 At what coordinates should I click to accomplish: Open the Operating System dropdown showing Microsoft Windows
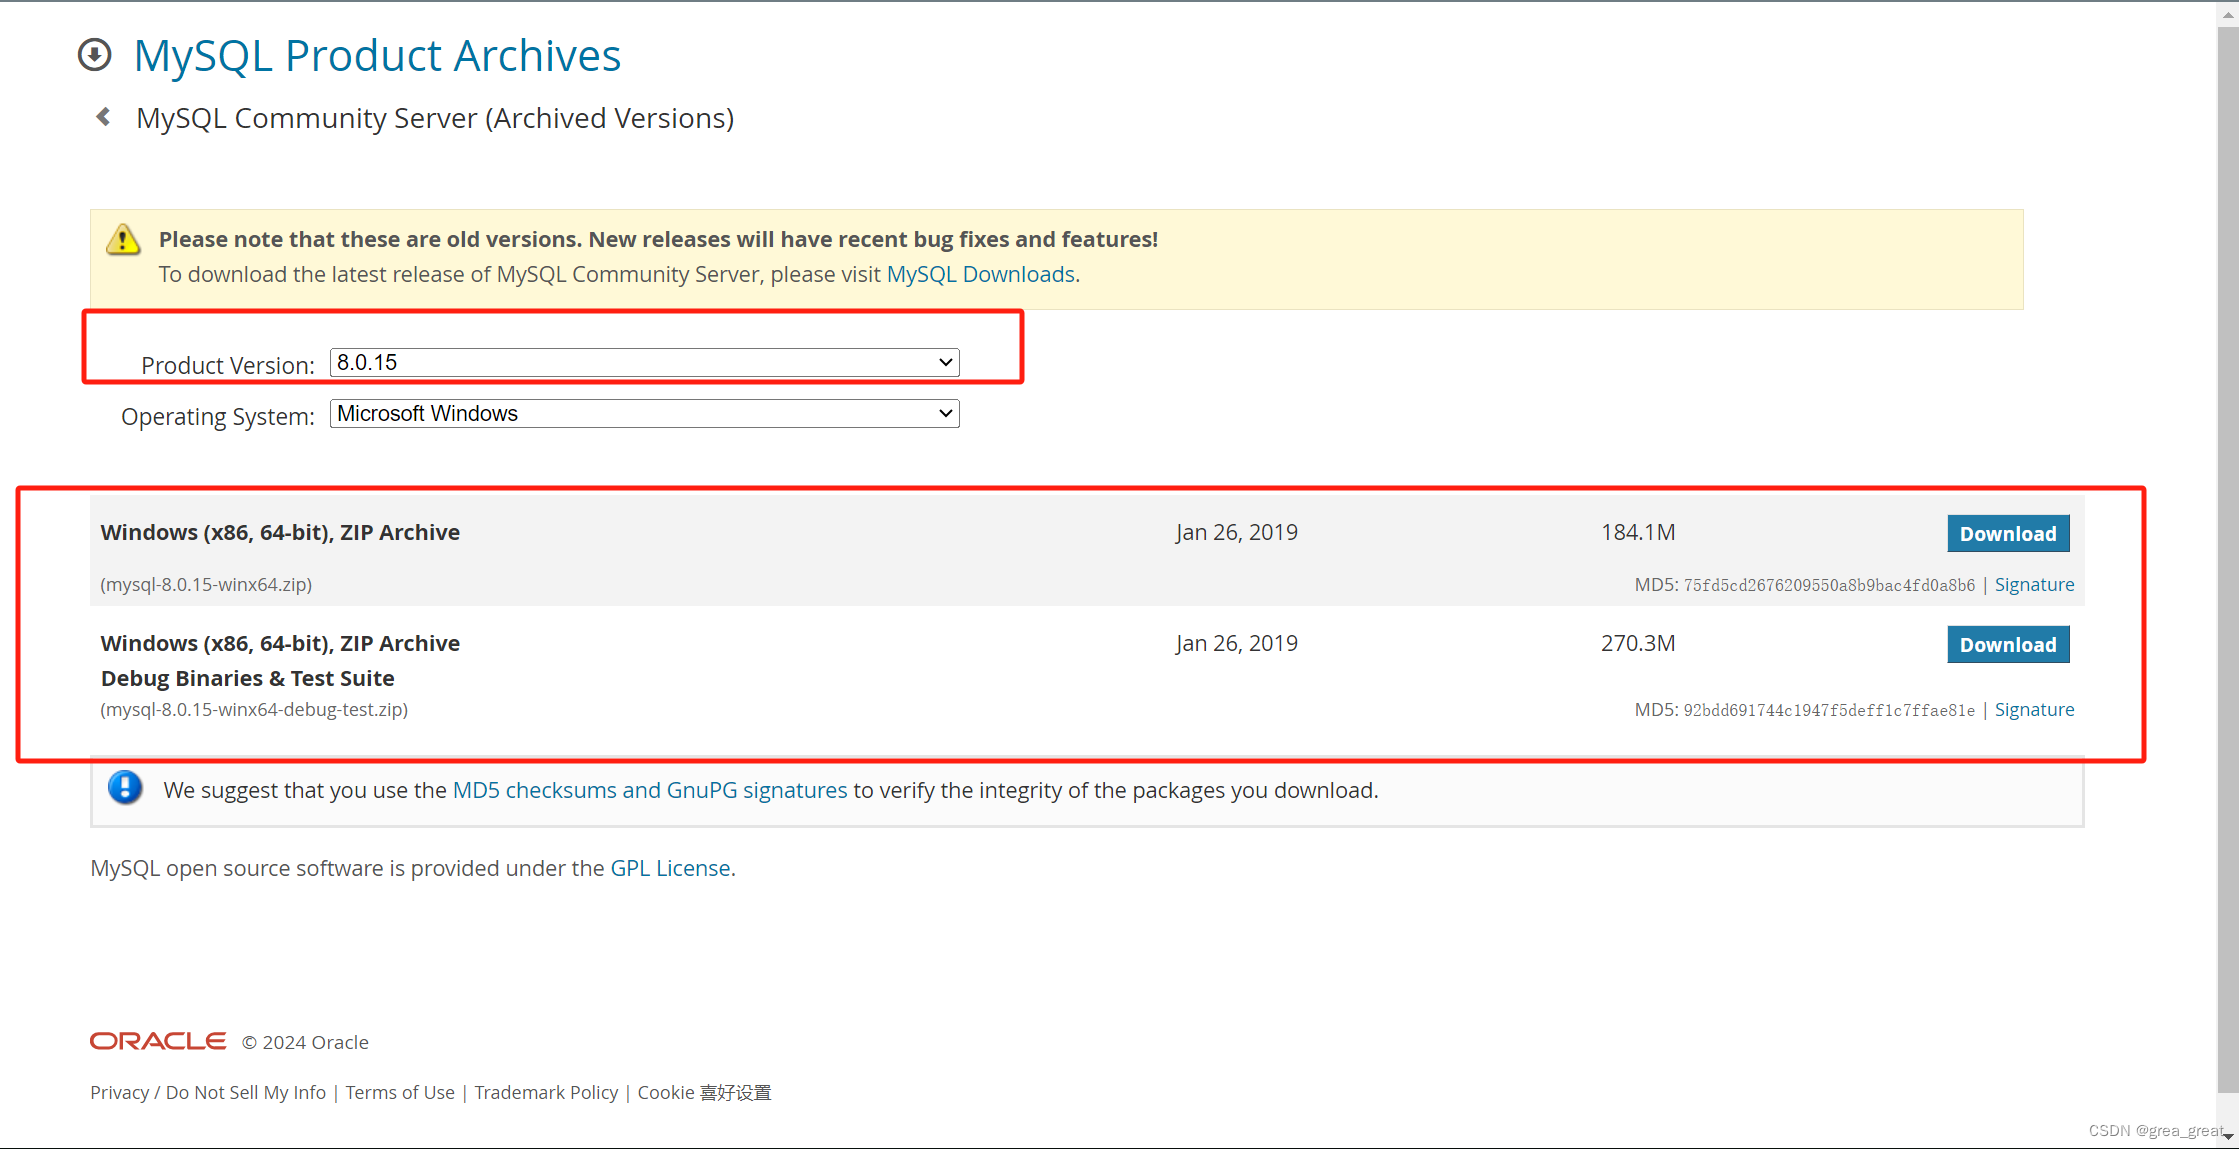[x=645, y=413]
